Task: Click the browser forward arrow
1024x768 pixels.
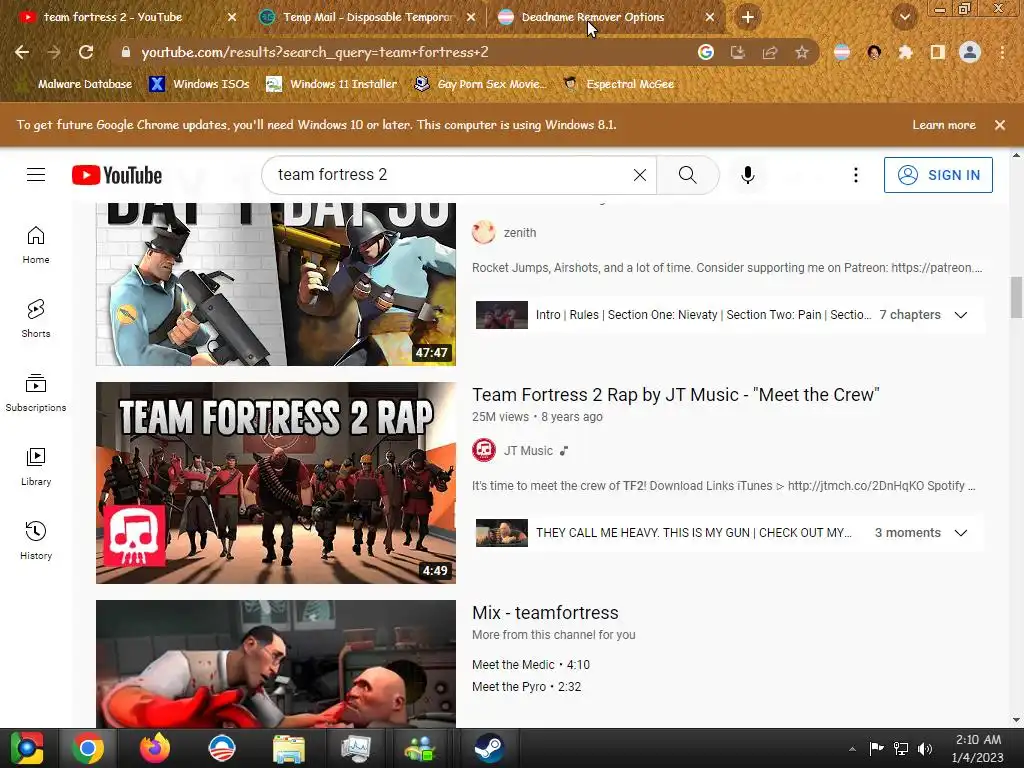Action: tap(54, 52)
